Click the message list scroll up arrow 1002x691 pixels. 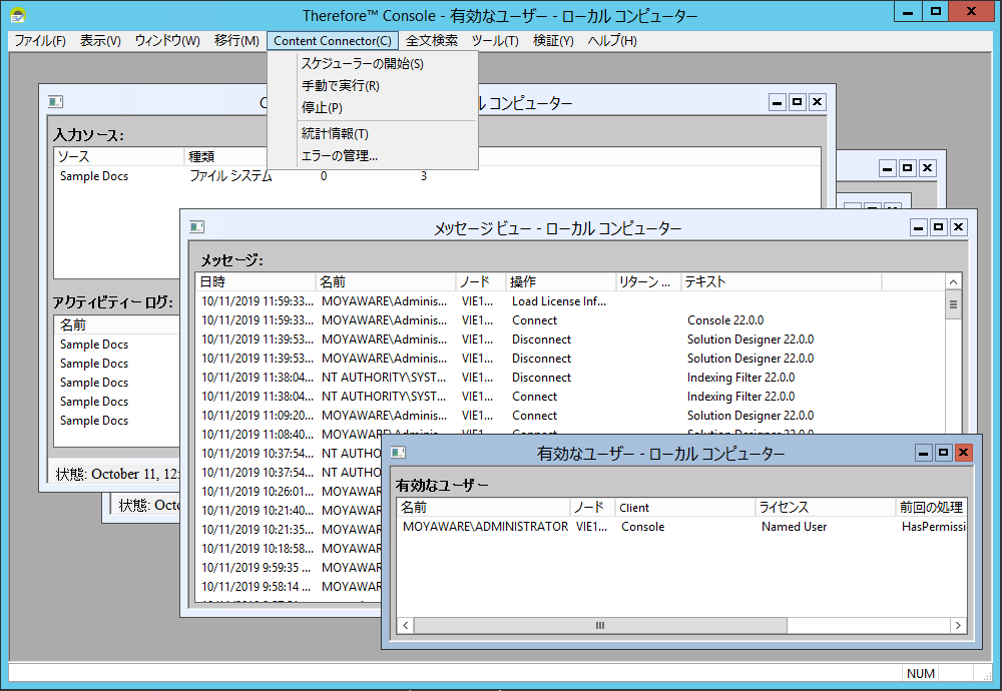click(953, 282)
